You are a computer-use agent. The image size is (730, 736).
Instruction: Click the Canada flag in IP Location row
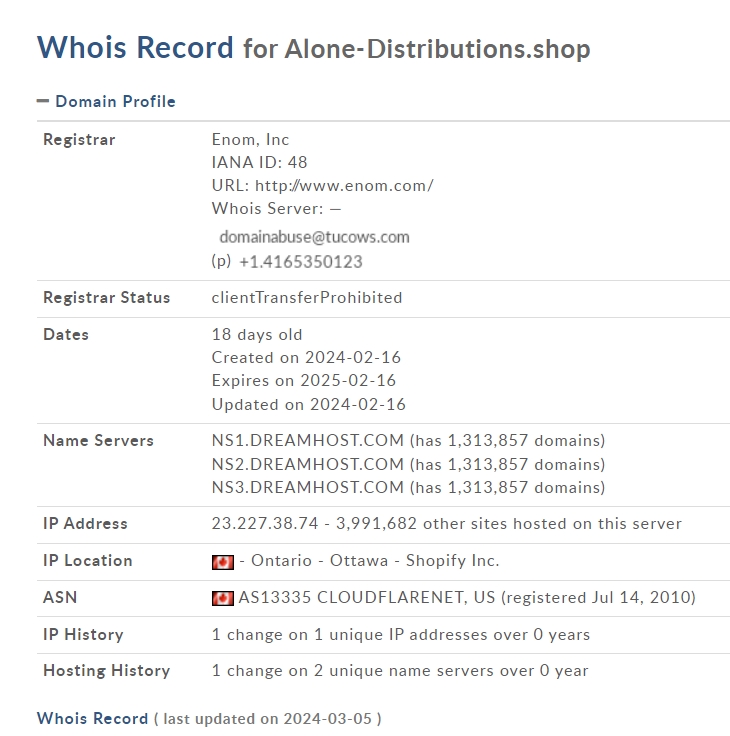(223, 562)
